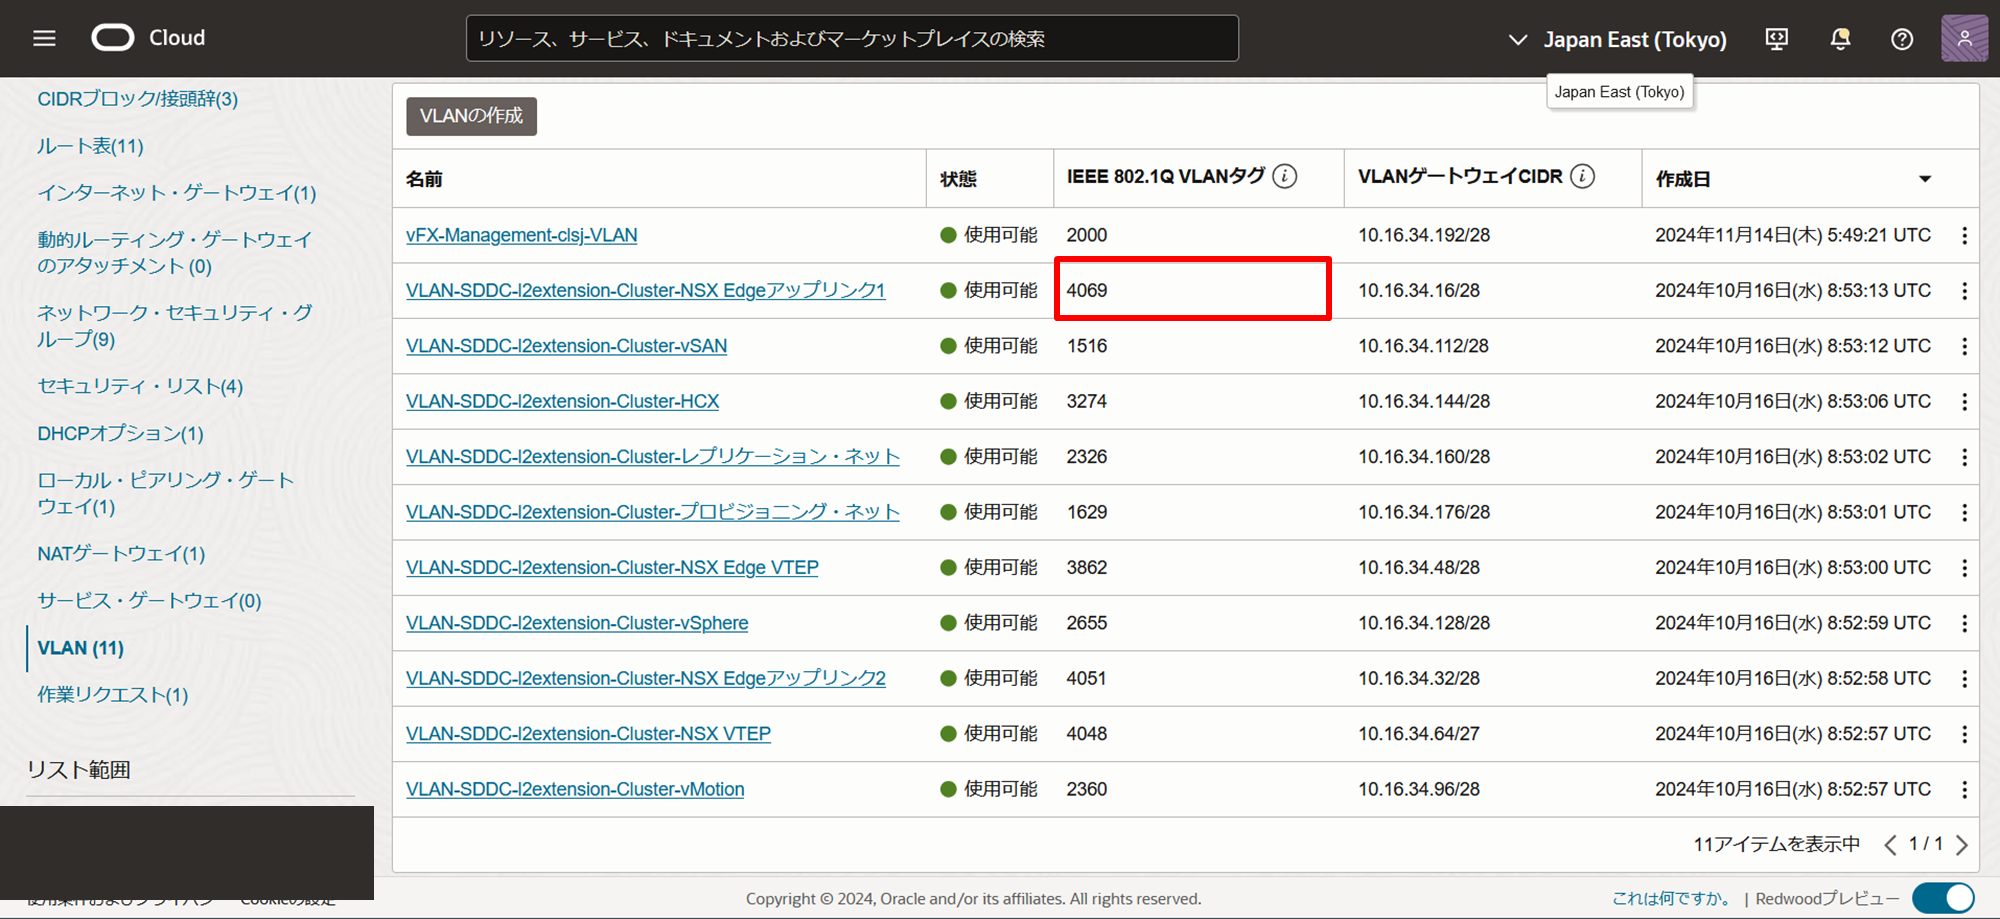
Task: Show info for IEEE 802.1Q VLAN tag
Action: [1285, 177]
